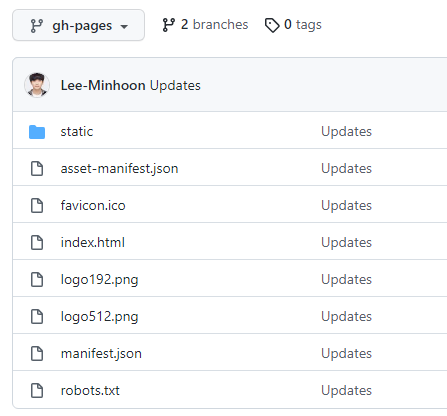Open Updates commit for favicon.ico

click(346, 206)
